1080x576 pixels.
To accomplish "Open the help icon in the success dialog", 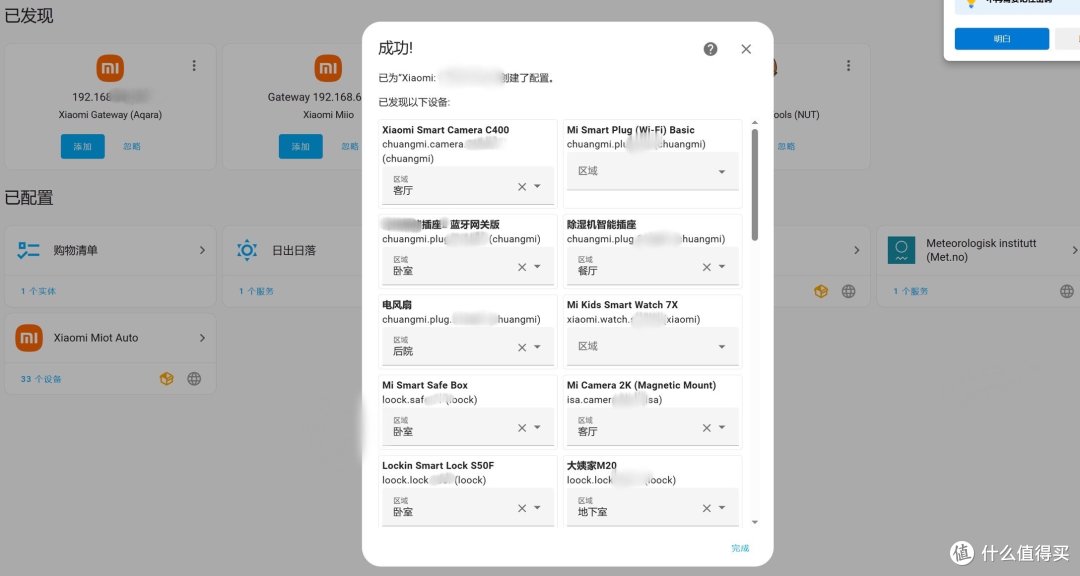I will pos(710,49).
